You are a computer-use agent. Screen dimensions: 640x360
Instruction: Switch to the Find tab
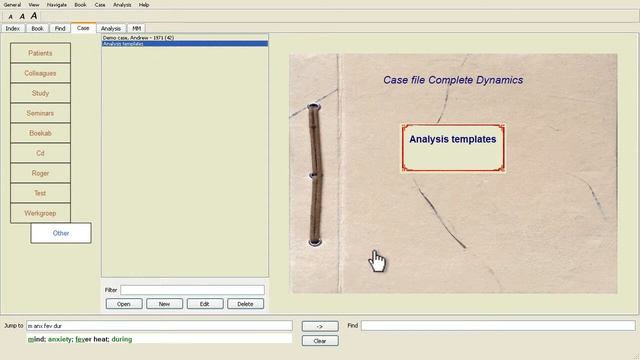pyautogui.click(x=60, y=29)
